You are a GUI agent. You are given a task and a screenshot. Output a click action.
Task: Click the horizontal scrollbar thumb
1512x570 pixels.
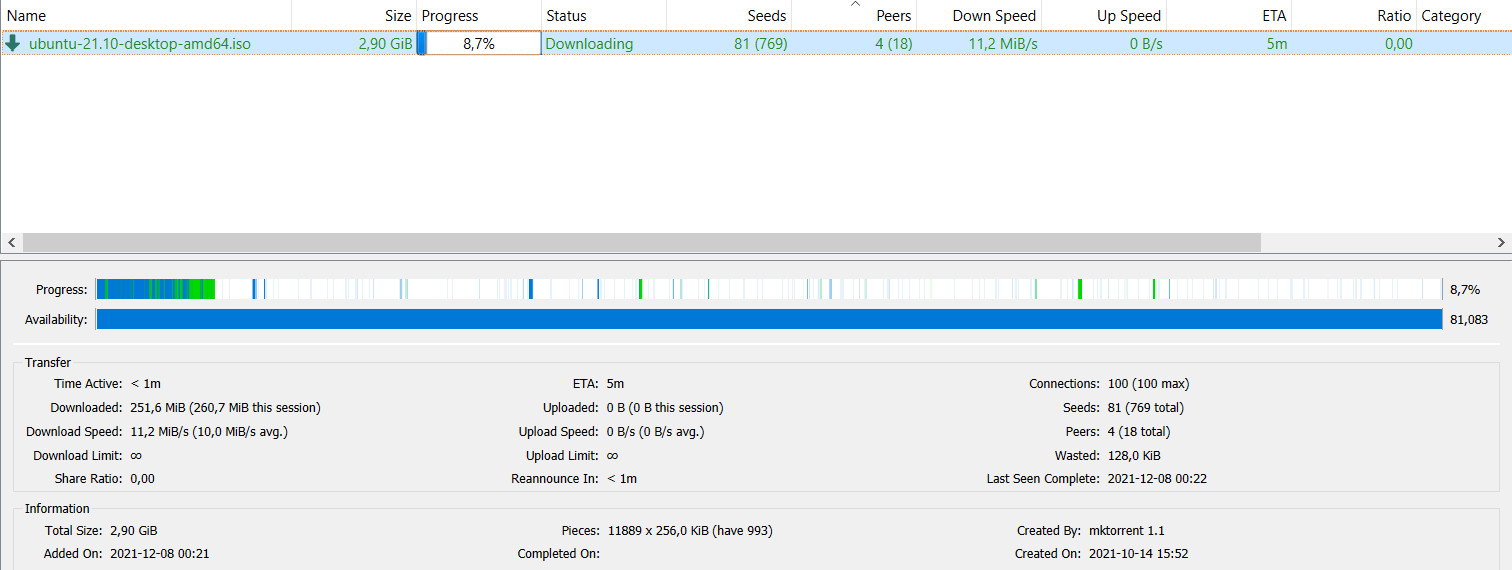(x=642, y=243)
